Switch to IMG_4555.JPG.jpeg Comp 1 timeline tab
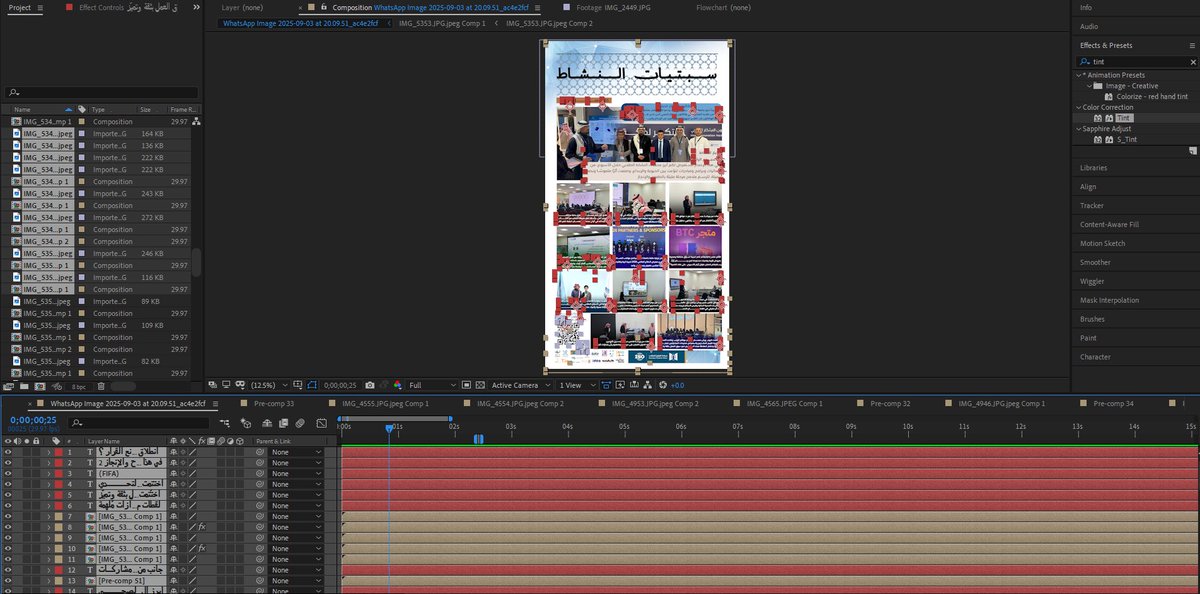The height and width of the screenshot is (594, 1200). click(385, 403)
